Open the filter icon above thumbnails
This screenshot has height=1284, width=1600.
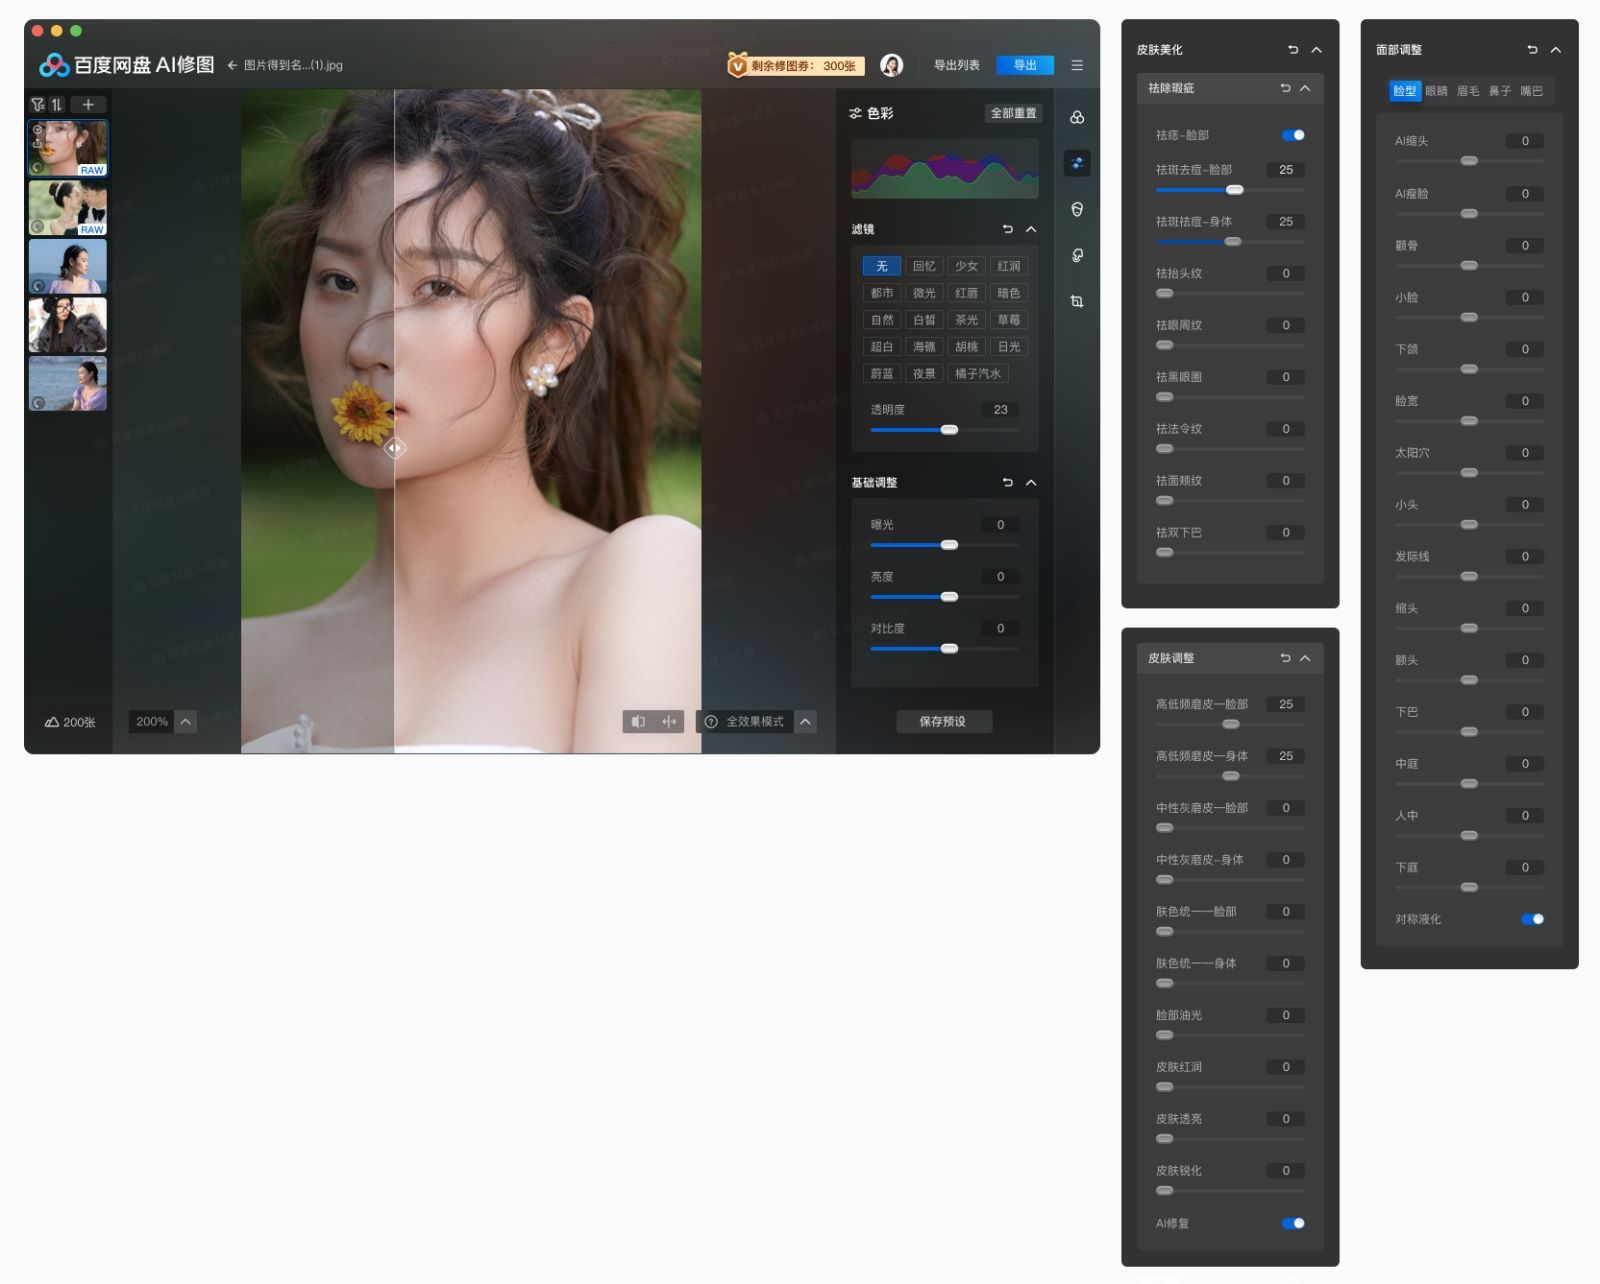(38, 104)
